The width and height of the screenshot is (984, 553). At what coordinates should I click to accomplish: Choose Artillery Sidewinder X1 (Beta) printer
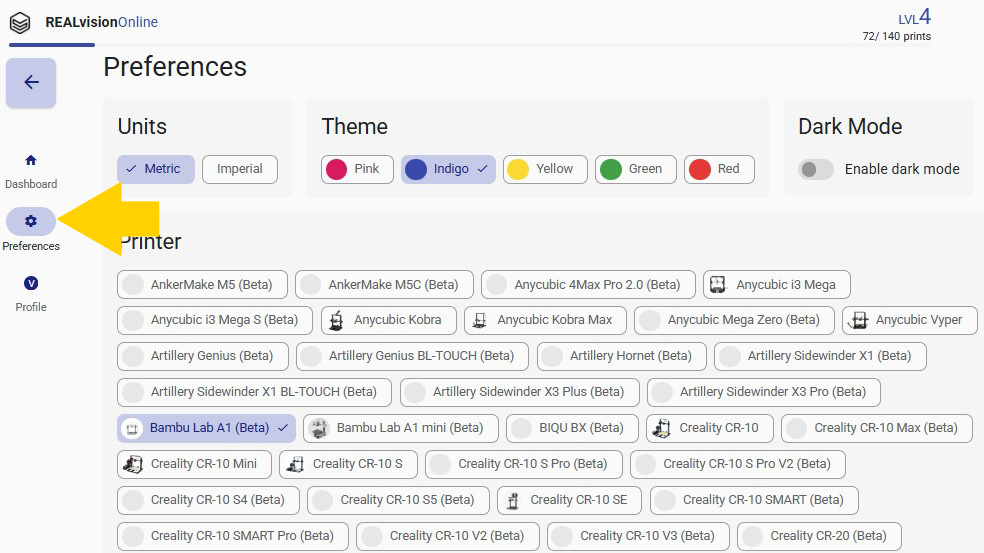(x=820, y=356)
